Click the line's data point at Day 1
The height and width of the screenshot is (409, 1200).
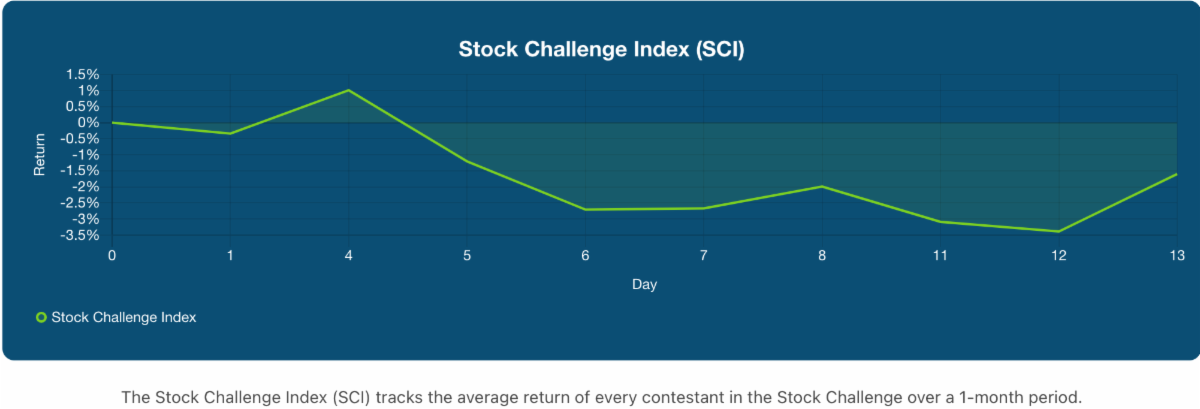pos(231,133)
